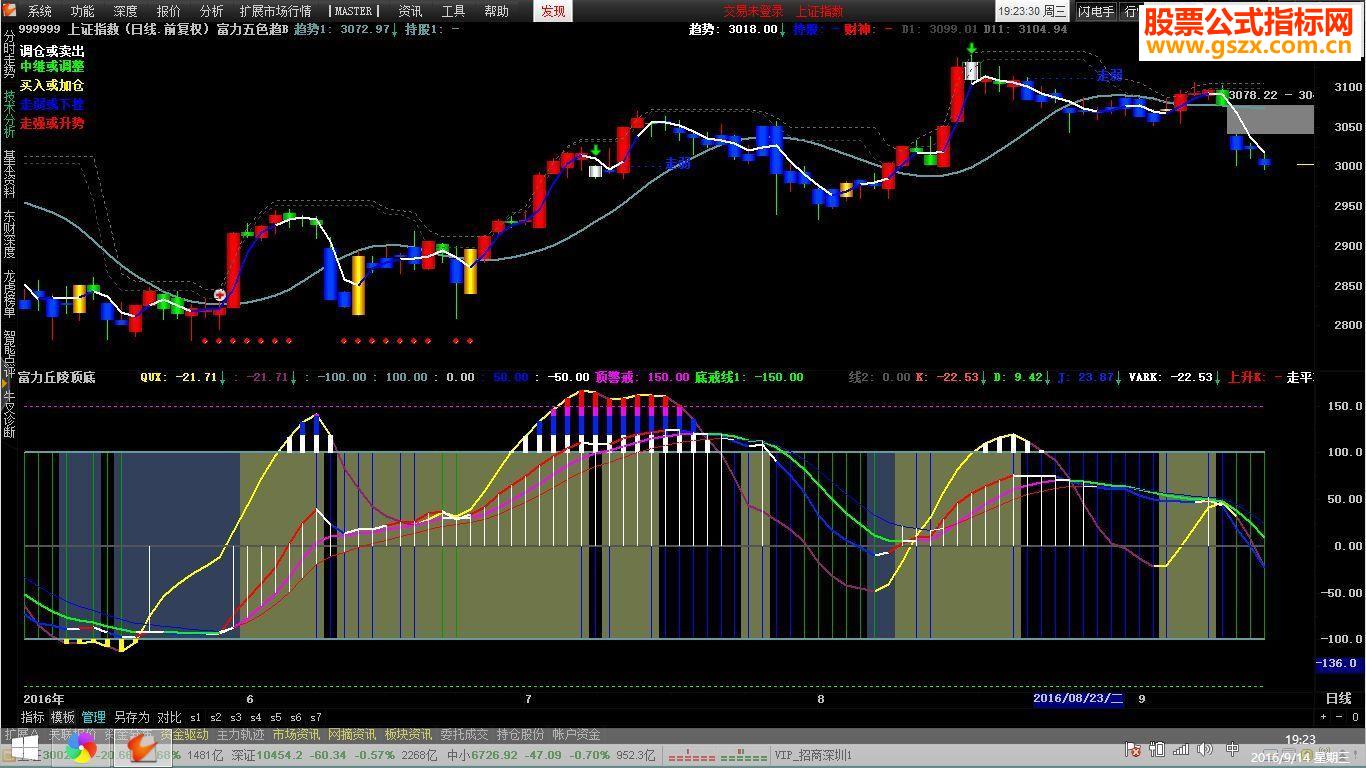Click the red circle signal marker near June
Screen dimensions: 1366x768
[x=220, y=295]
